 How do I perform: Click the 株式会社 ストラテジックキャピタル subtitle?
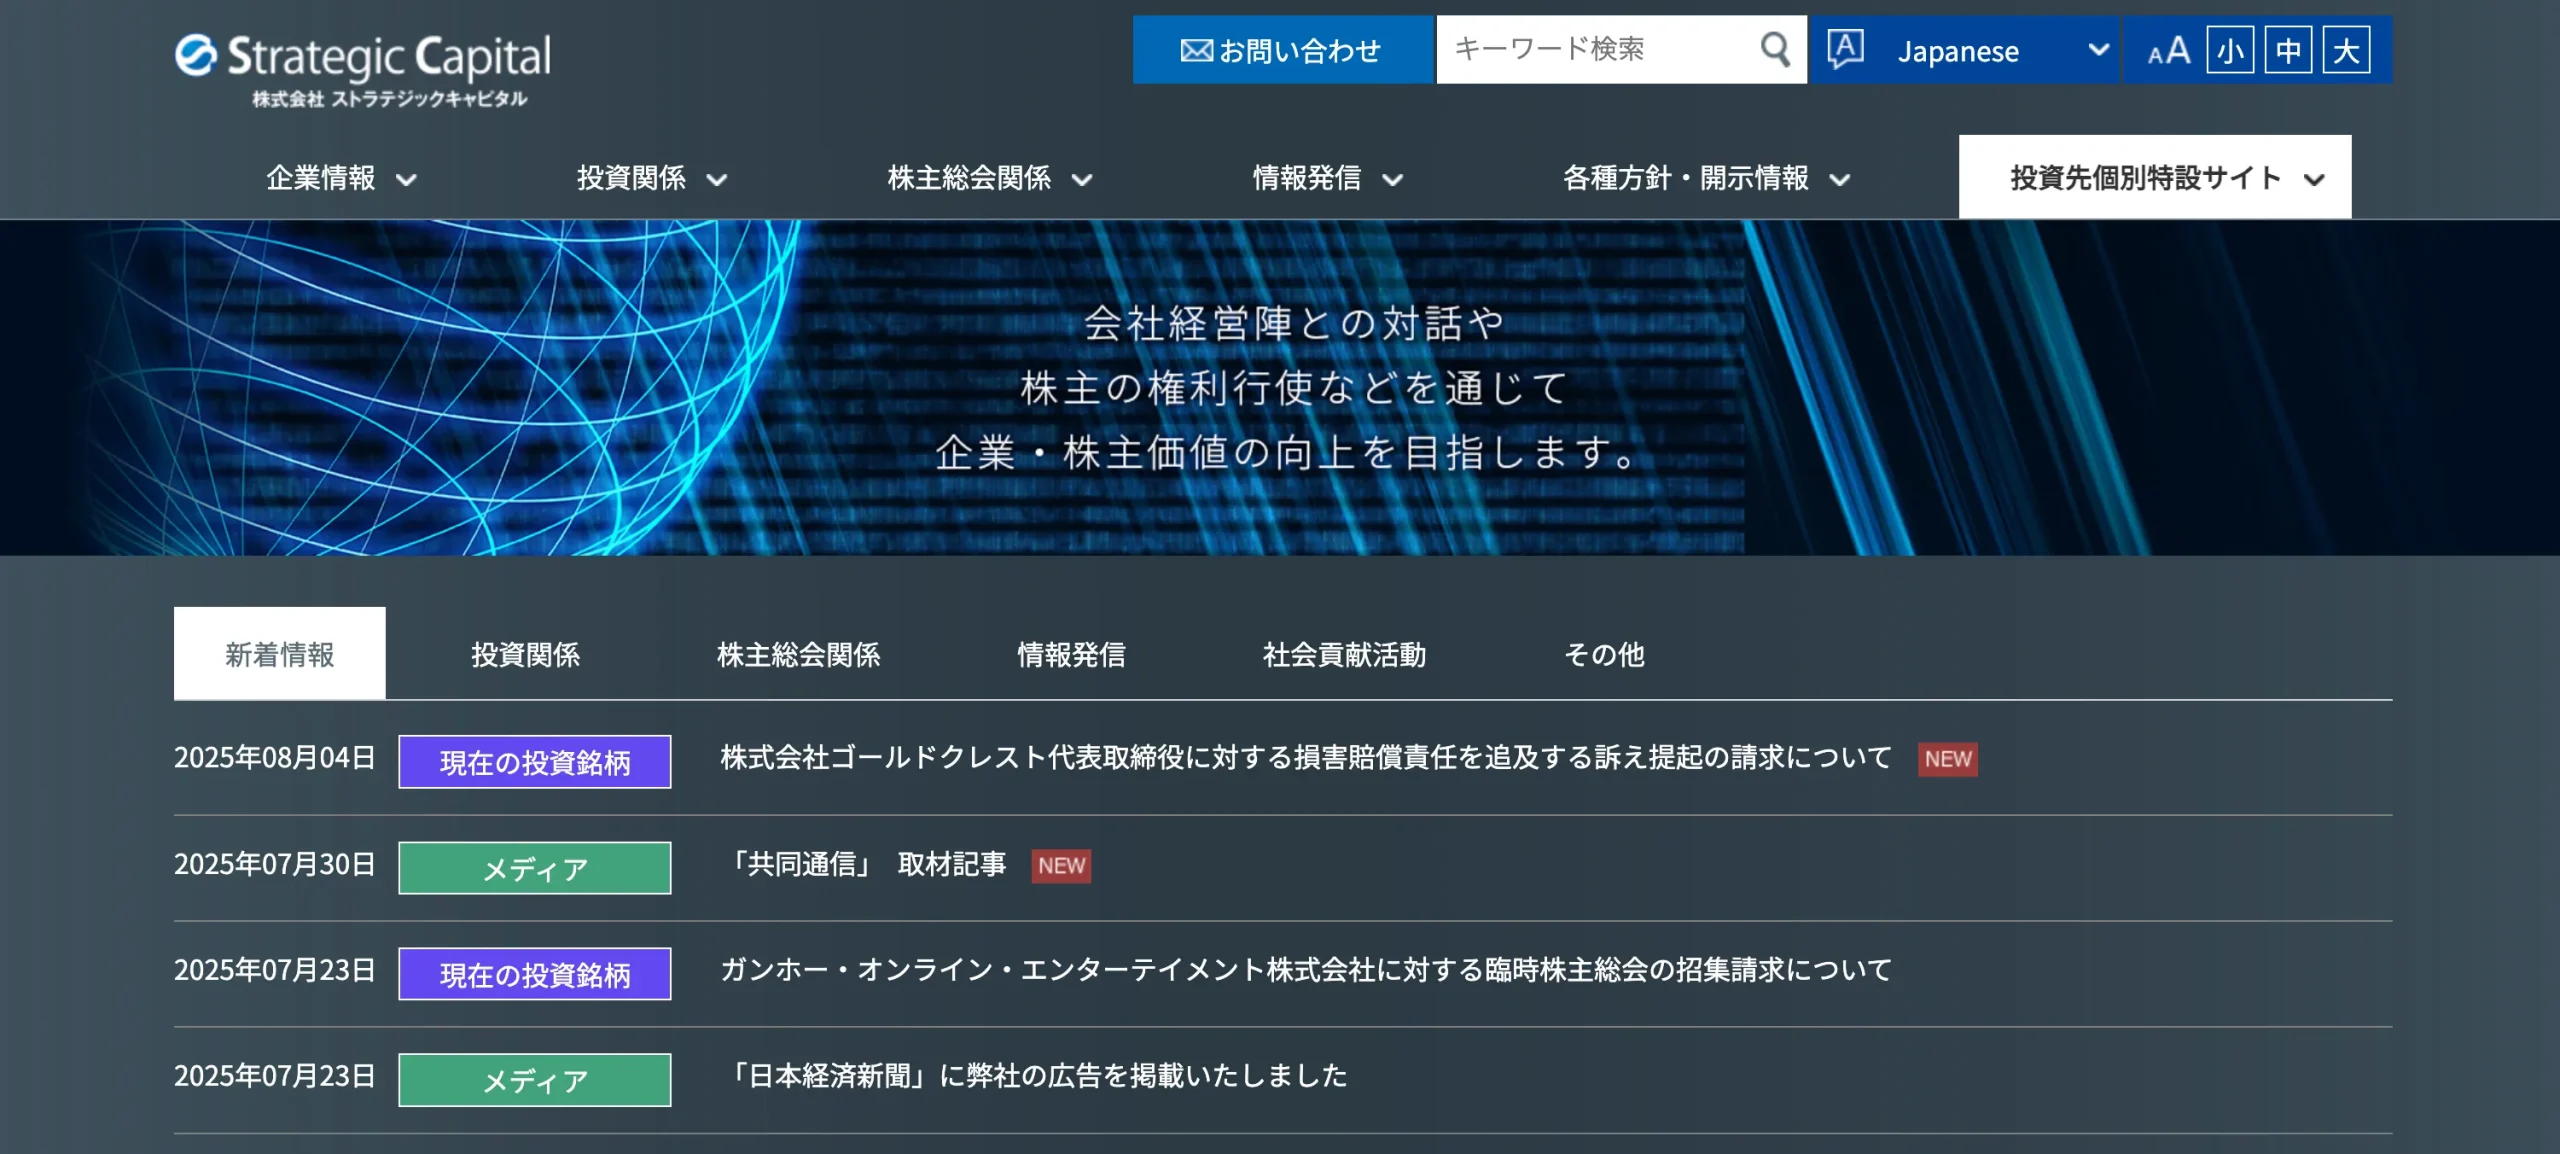coord(390,99)
